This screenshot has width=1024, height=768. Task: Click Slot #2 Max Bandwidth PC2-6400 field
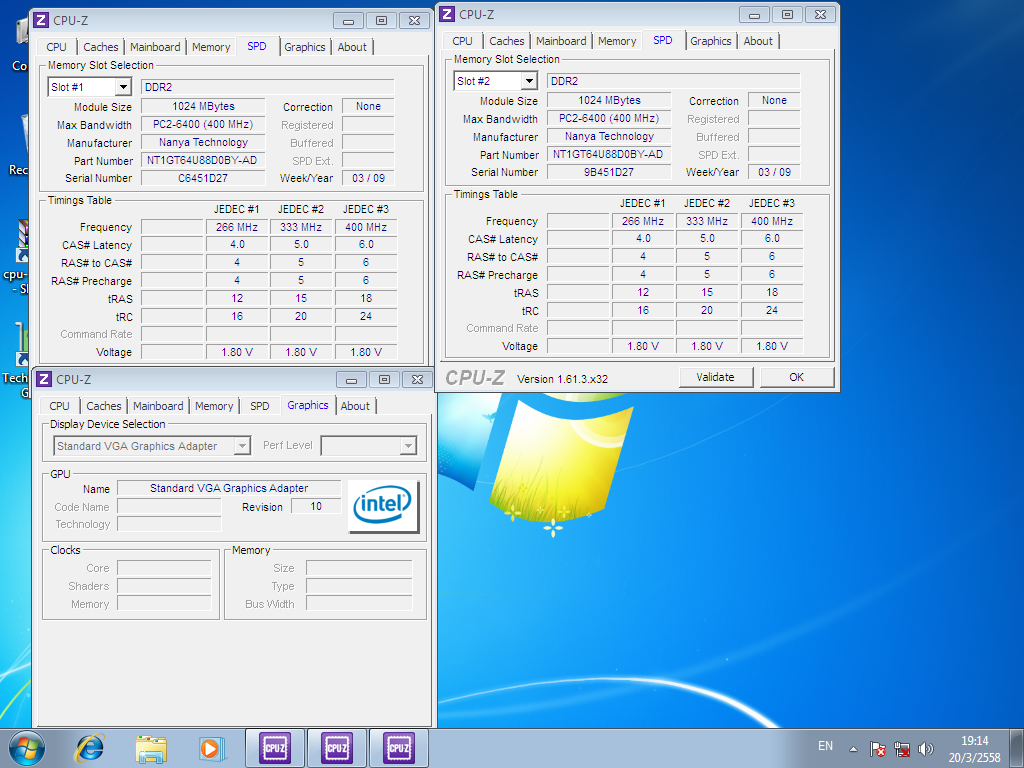click(x=609, y=119)
